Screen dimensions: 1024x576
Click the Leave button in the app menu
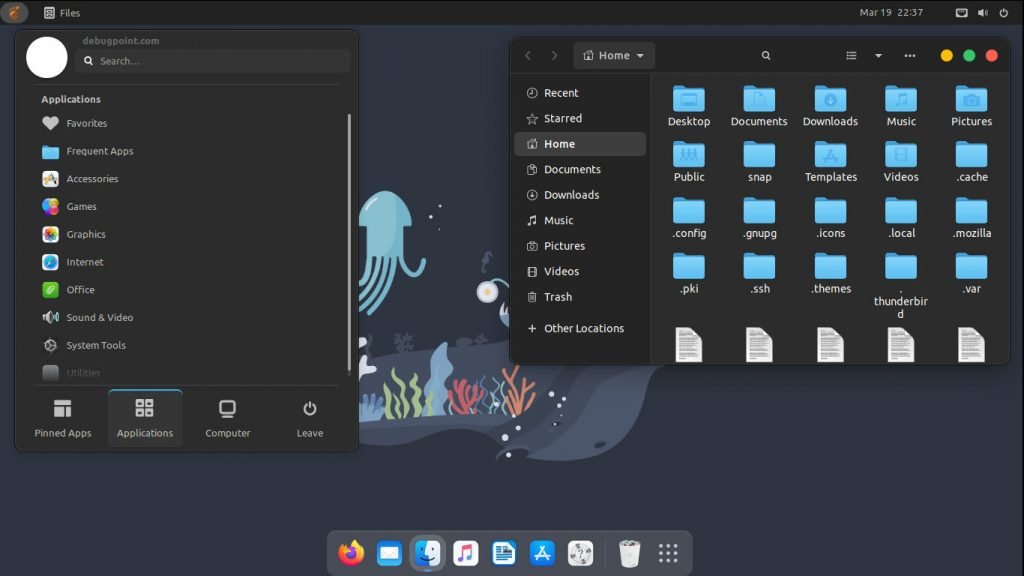click(309, 415)
